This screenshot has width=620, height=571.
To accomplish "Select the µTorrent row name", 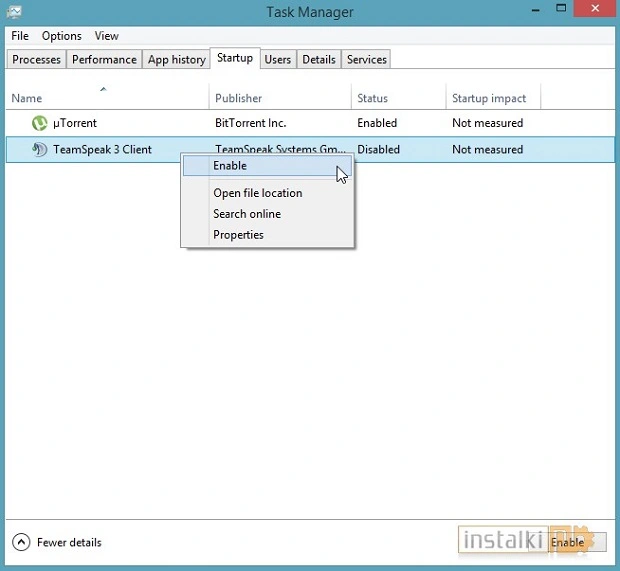I will (75, 123).
